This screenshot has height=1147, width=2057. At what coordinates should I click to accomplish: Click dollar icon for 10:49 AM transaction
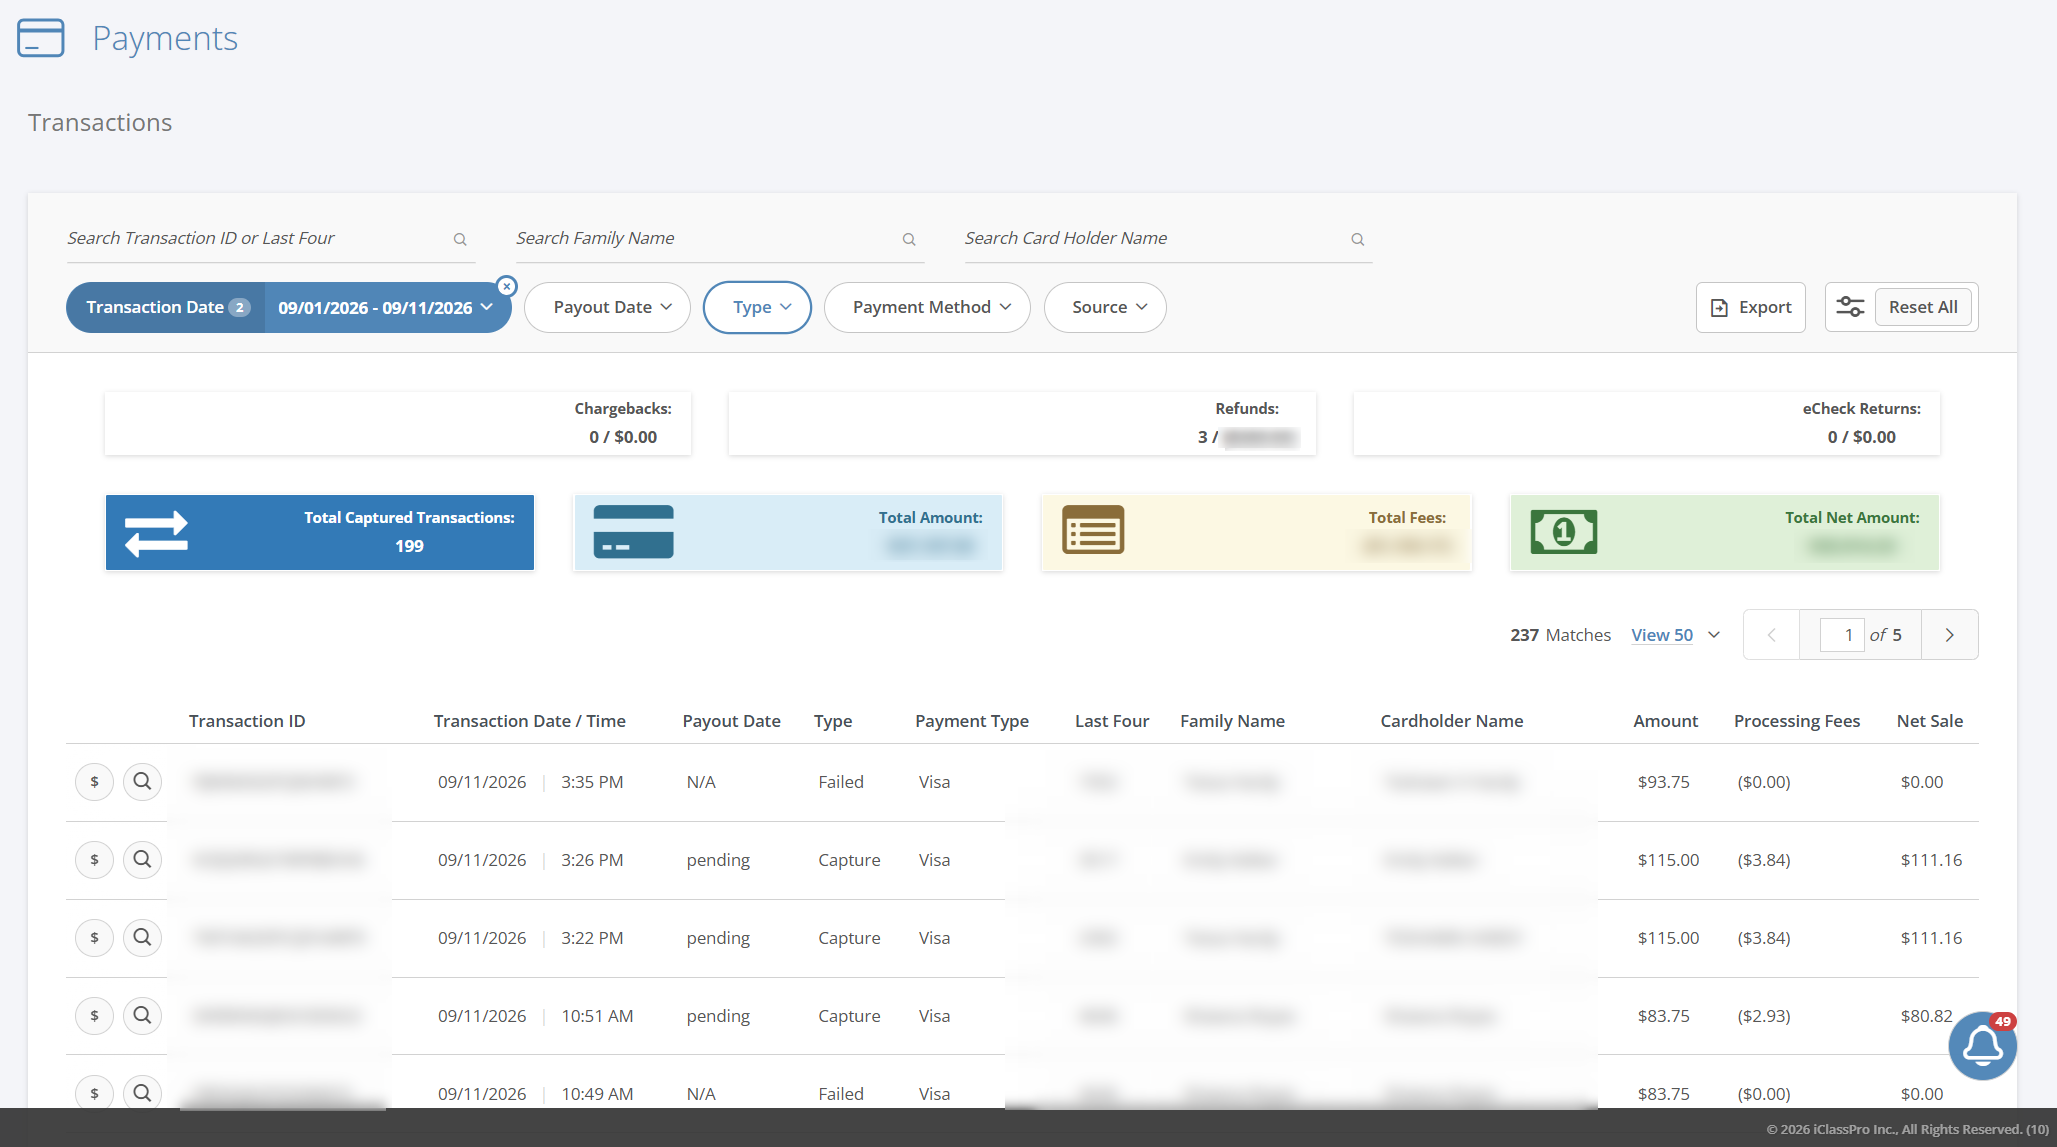[x=95, y=1093]
